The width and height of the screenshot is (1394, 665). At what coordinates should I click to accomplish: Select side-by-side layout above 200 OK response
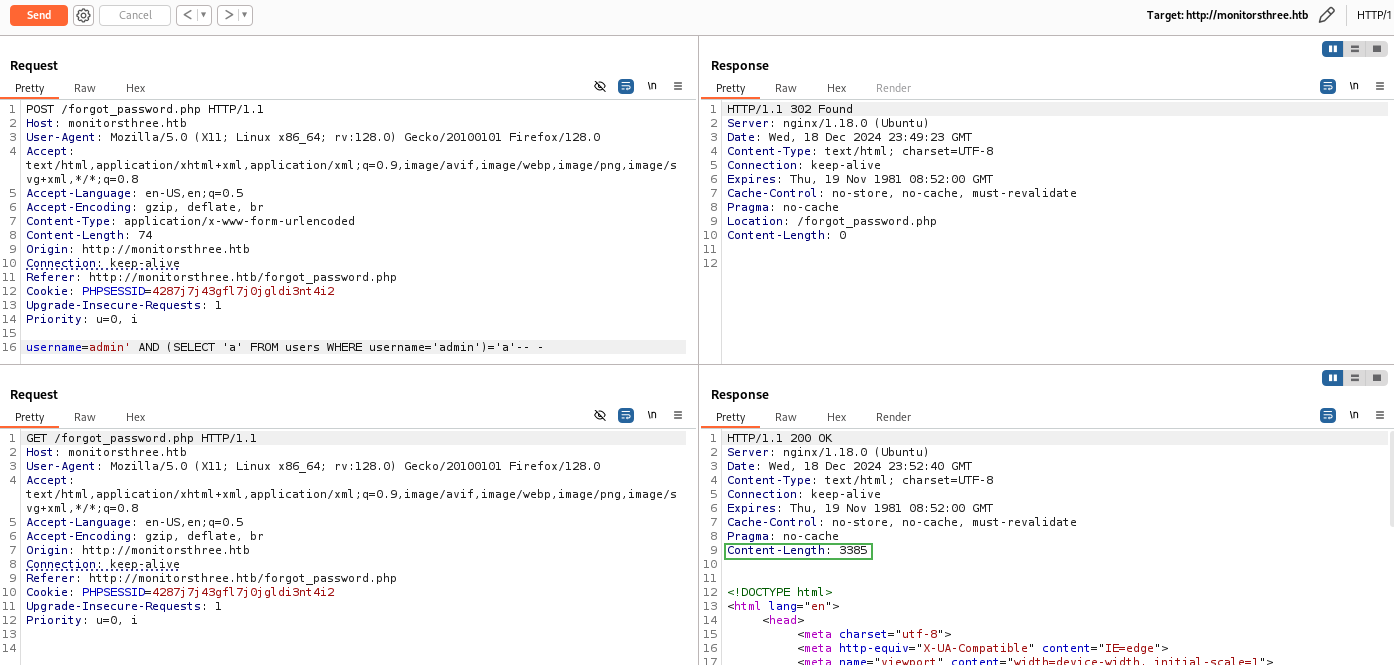[x=1332, y=378]
